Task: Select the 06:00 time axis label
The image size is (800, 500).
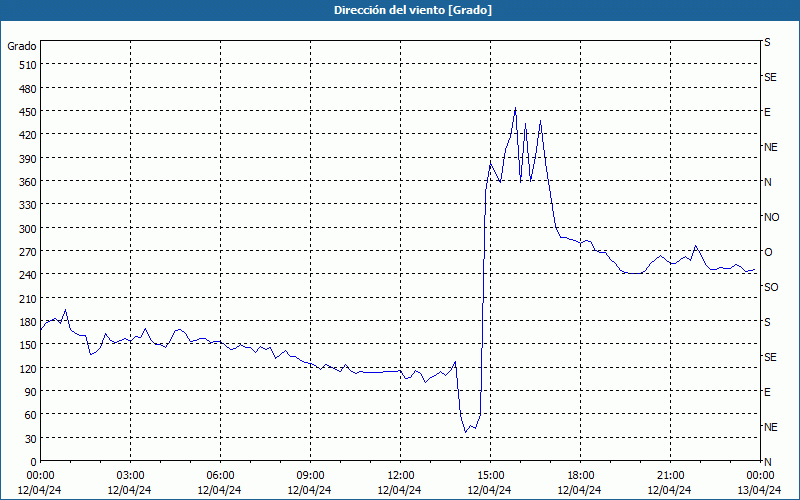Action: click(220, 476)
